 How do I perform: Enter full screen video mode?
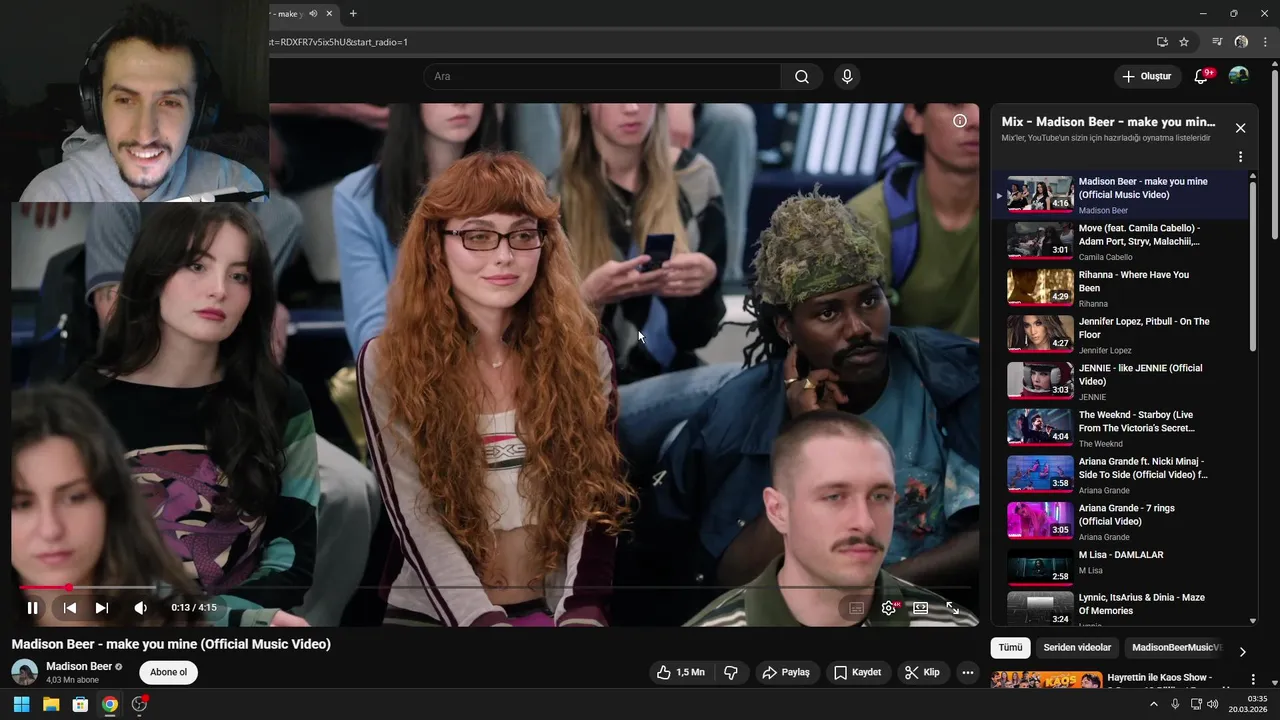pyautogui.click(x=953, y=607)
